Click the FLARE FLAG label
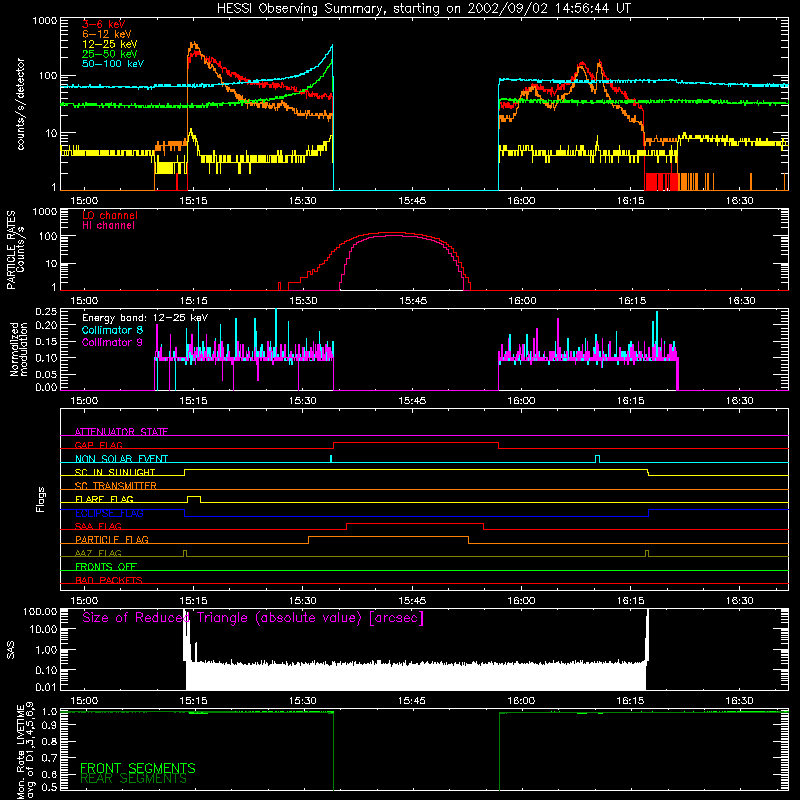800x800 pixels. 104,499
